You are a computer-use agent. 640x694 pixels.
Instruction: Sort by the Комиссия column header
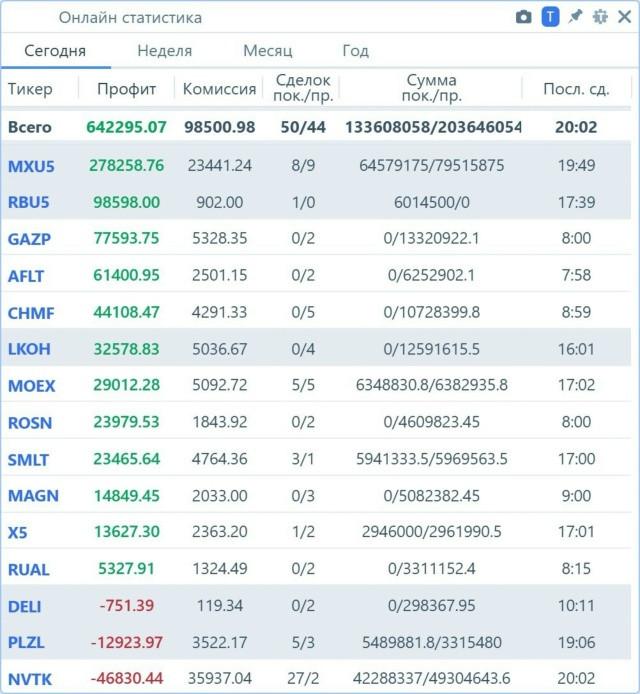click(220, 89)
